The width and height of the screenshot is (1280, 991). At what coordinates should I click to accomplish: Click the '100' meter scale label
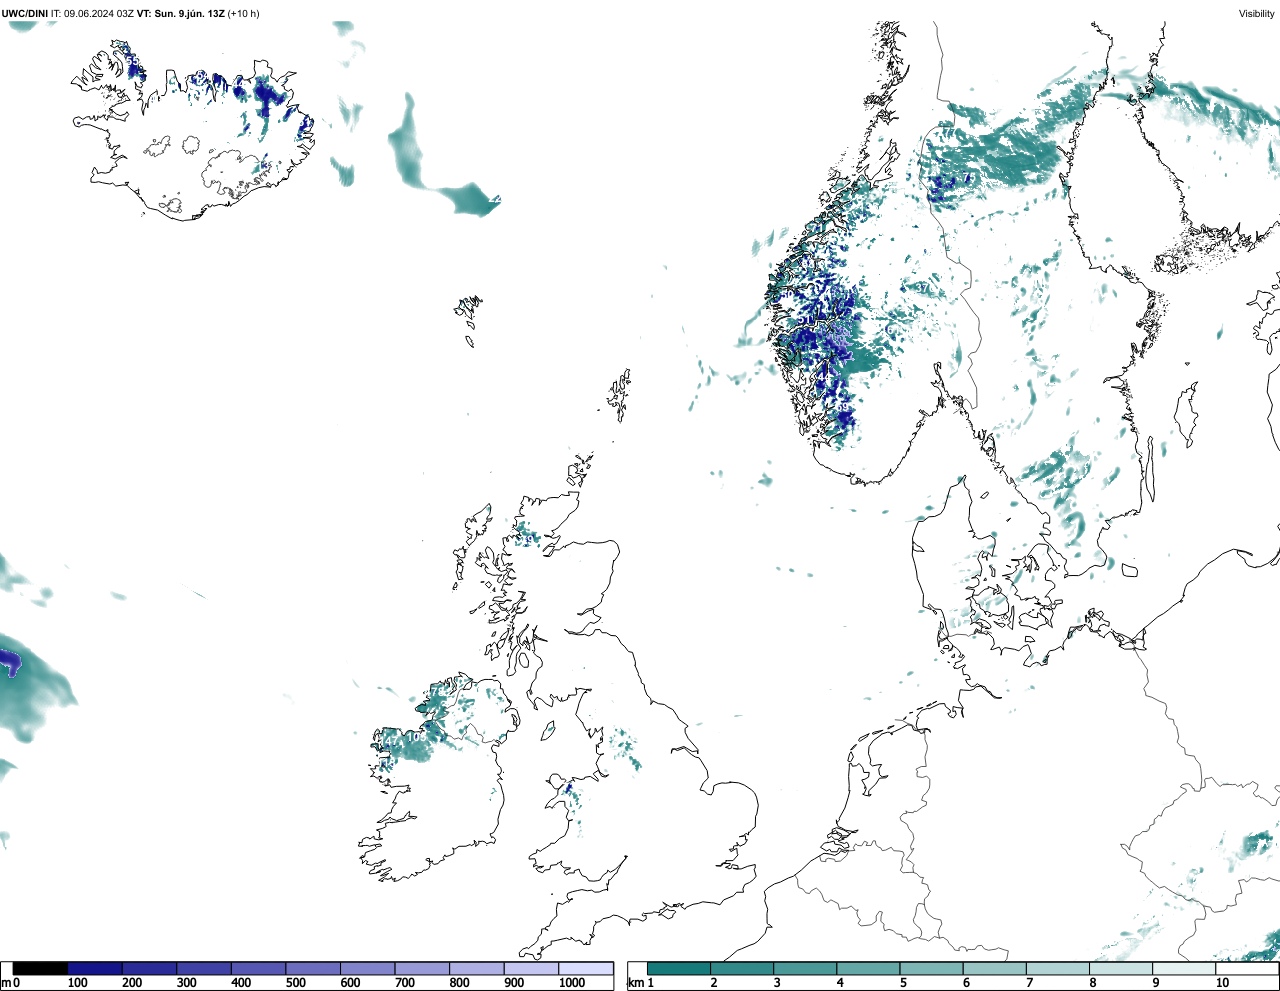tap(78, 983)
